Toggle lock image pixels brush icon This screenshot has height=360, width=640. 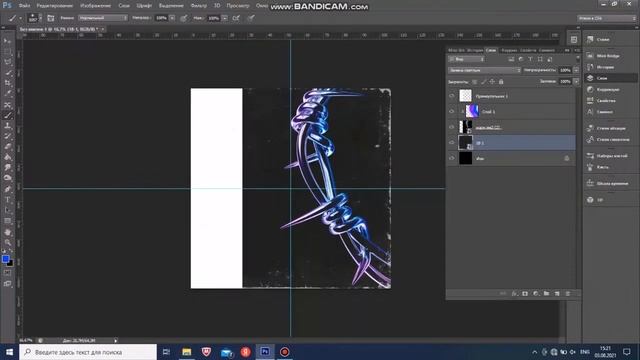pos(483,82)
